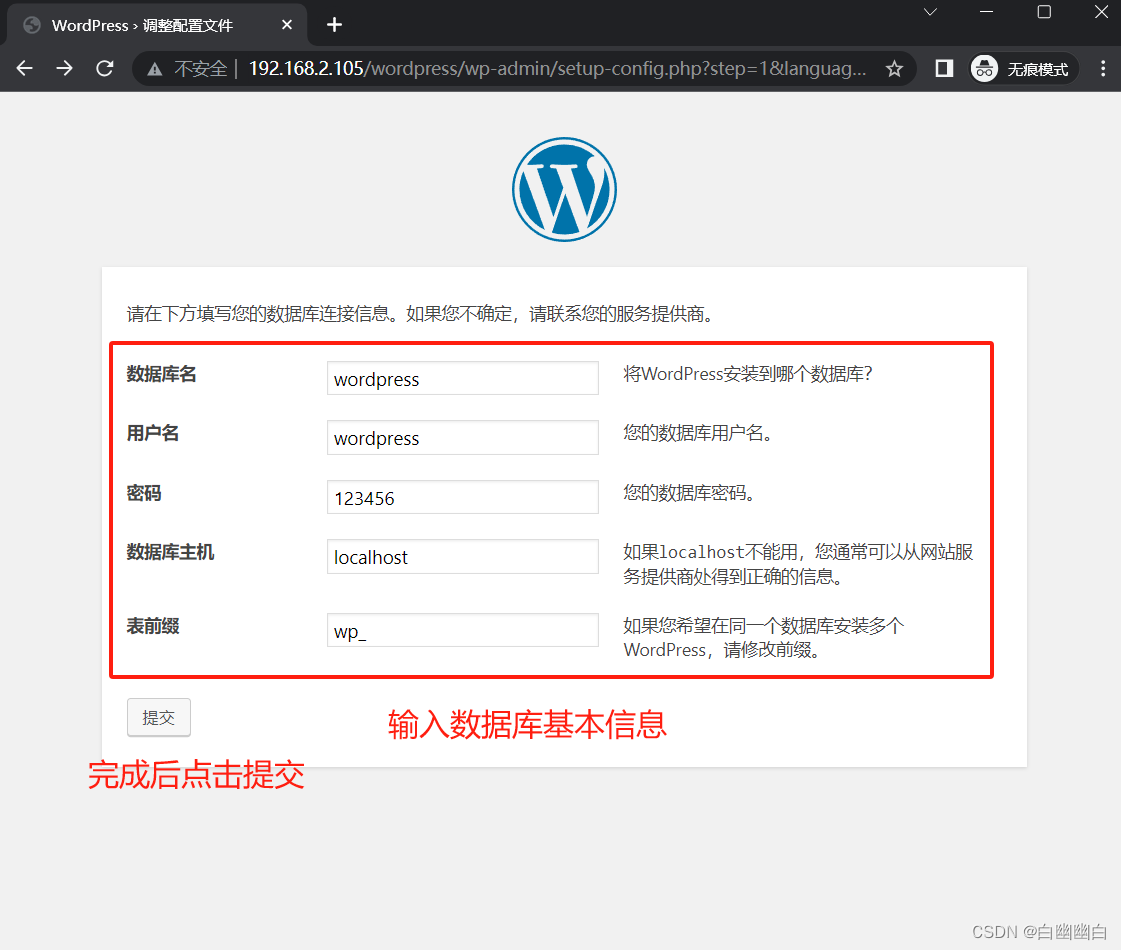Screen dimensions: 1121x950
Task: Open the side panel icon
Action: [x=944, y=69]
